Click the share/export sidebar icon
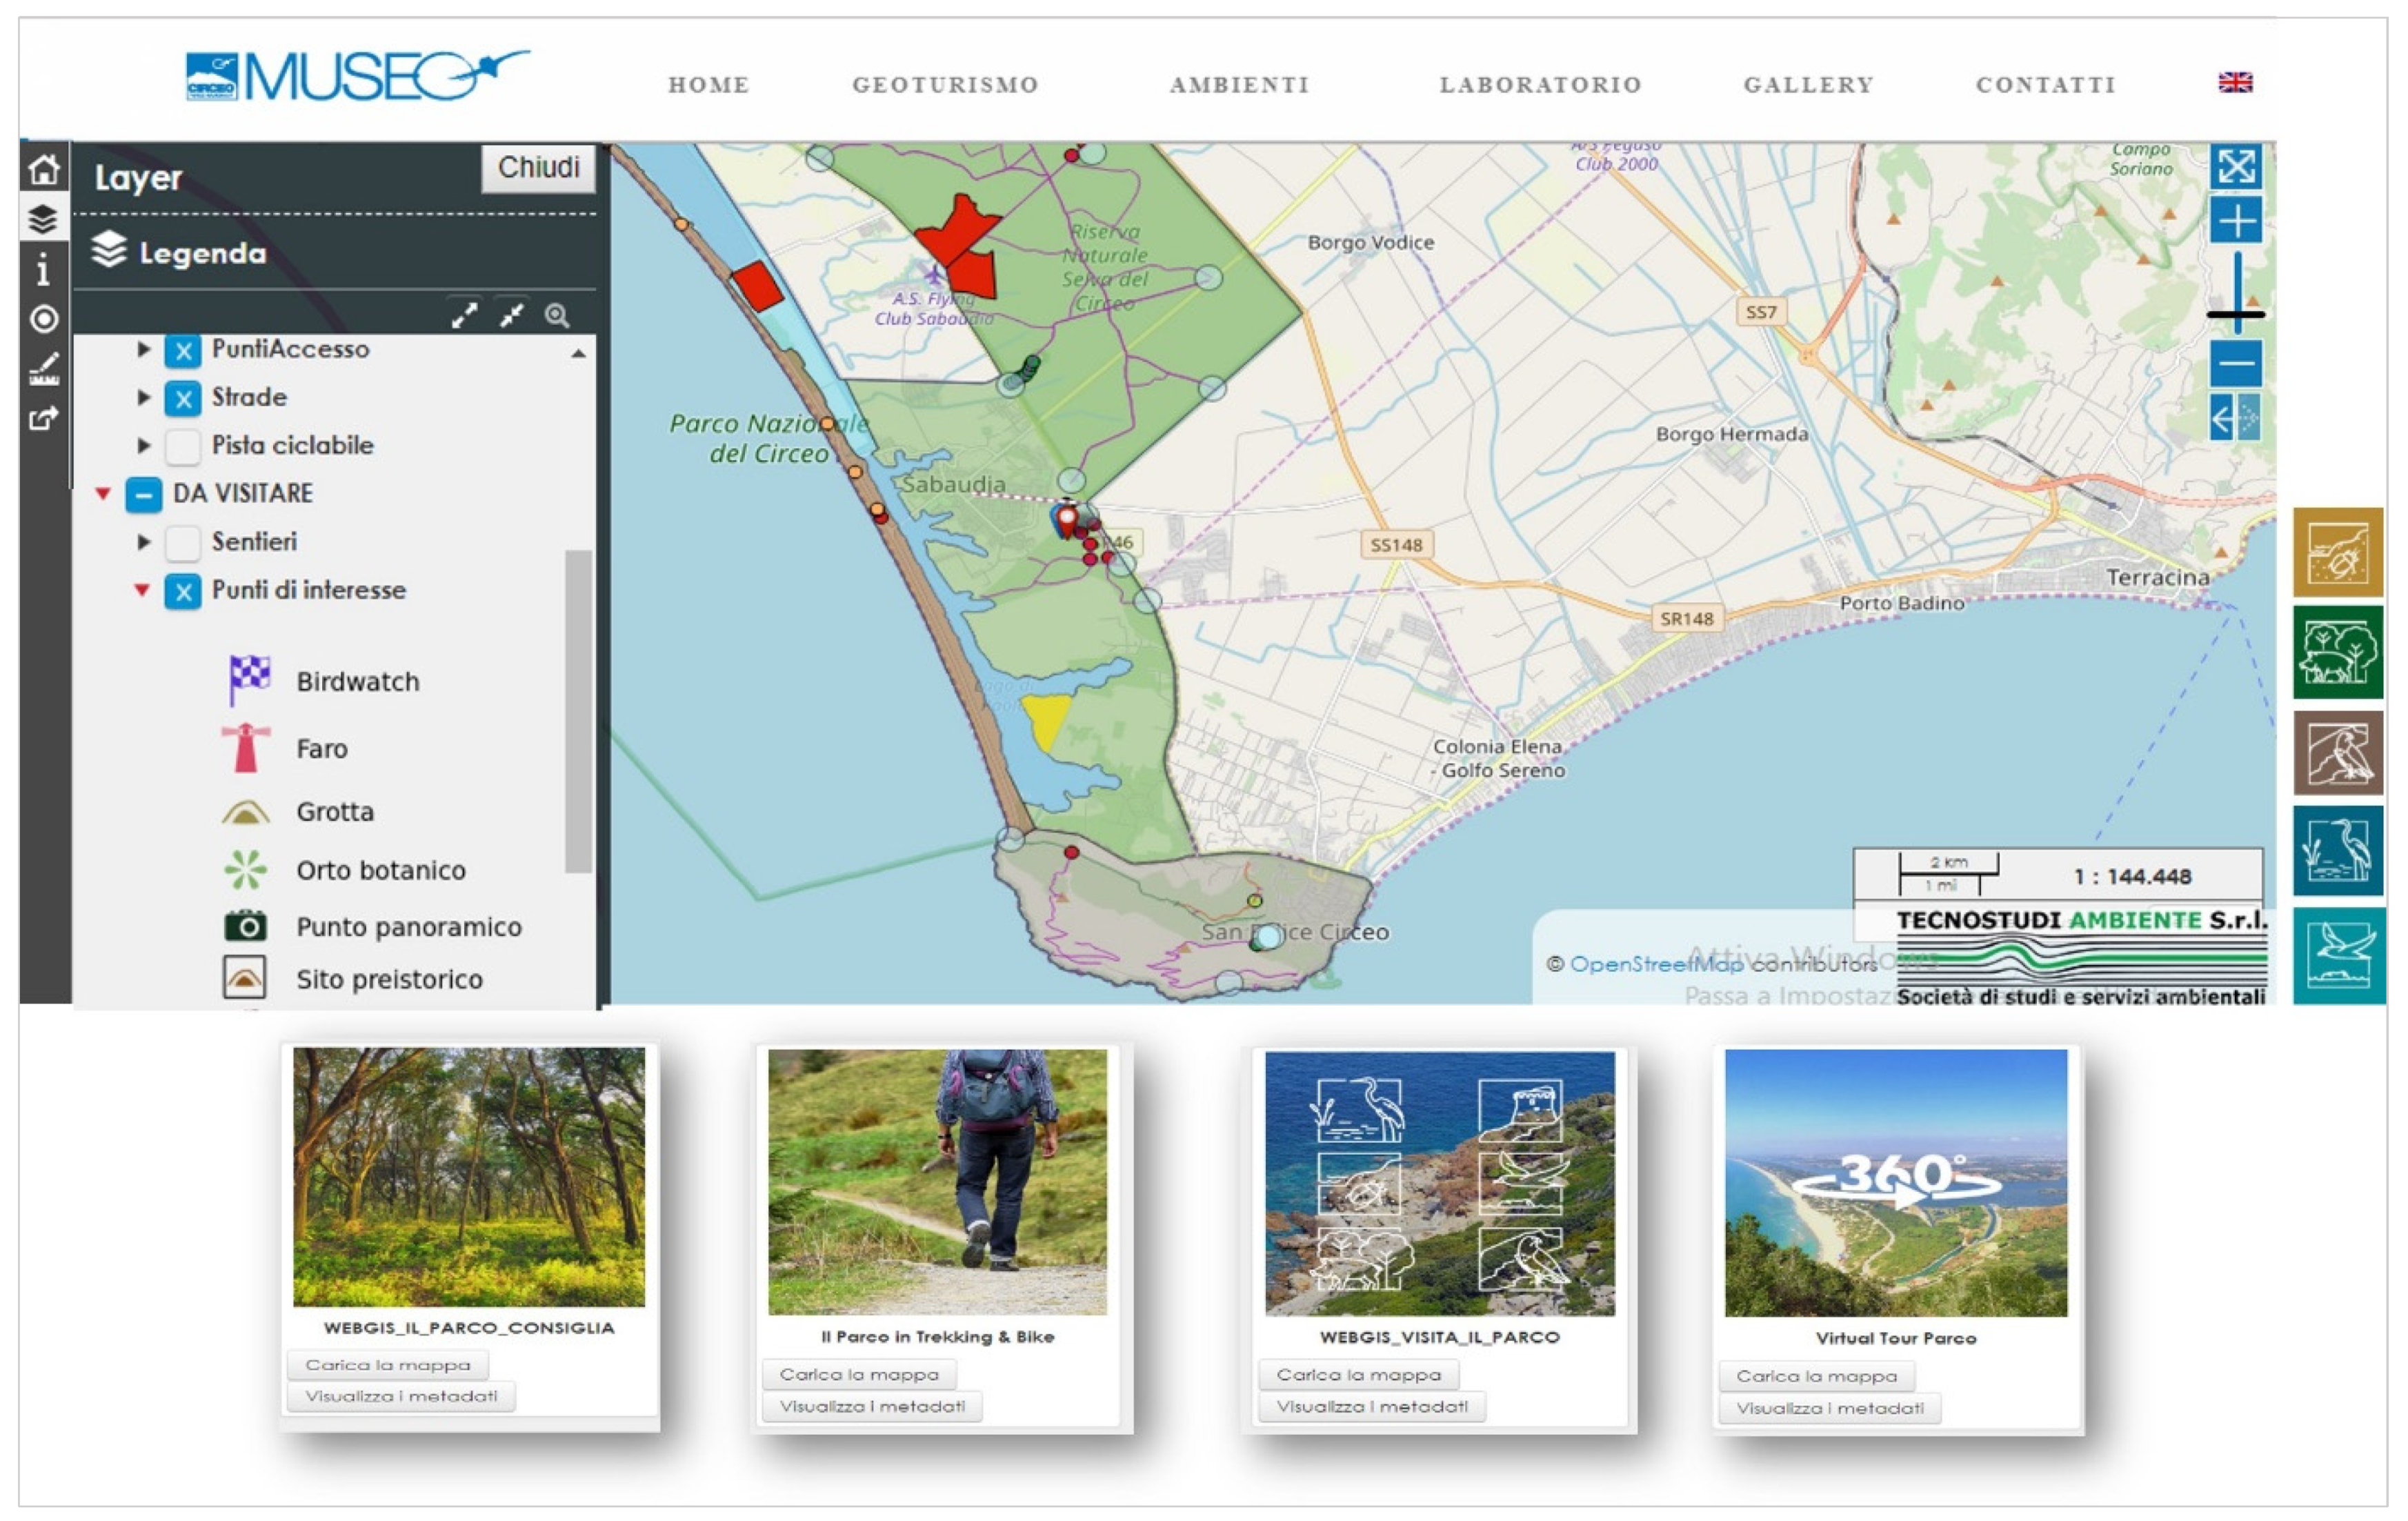The height and width of the screenshot is (1521, 2408). 43,418
